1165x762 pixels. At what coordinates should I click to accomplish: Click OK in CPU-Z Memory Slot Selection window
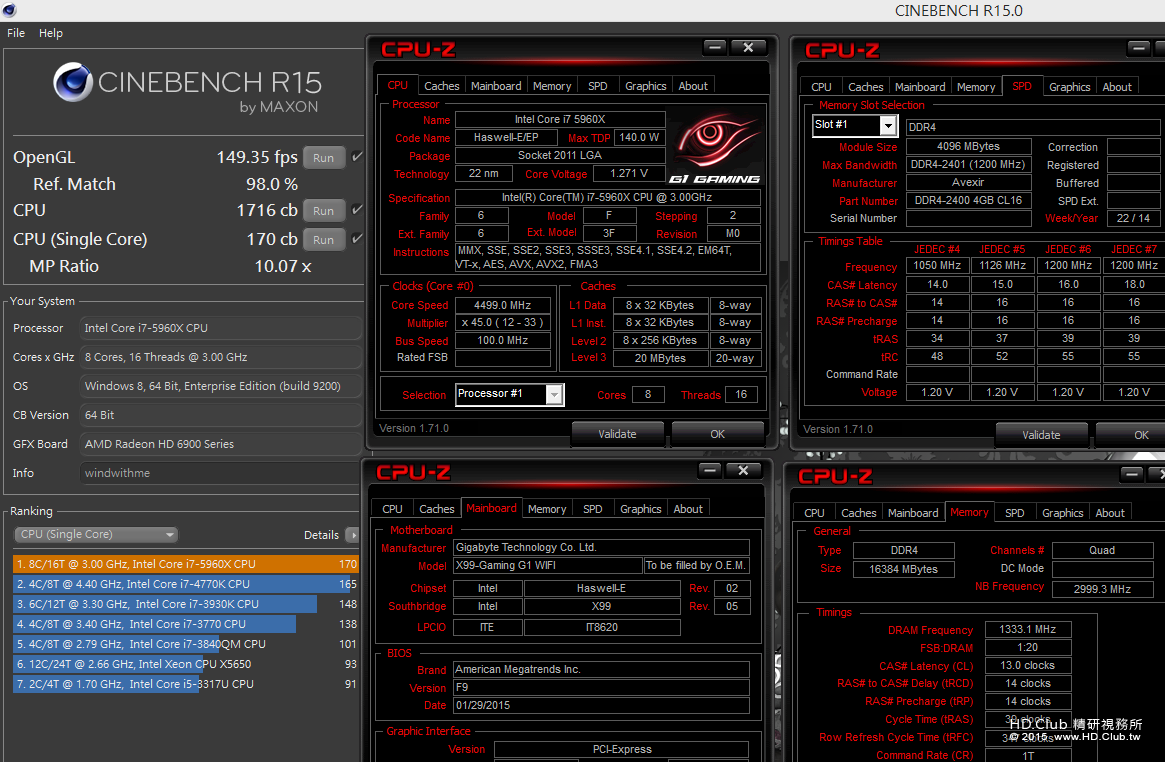tap(1131, 435)
